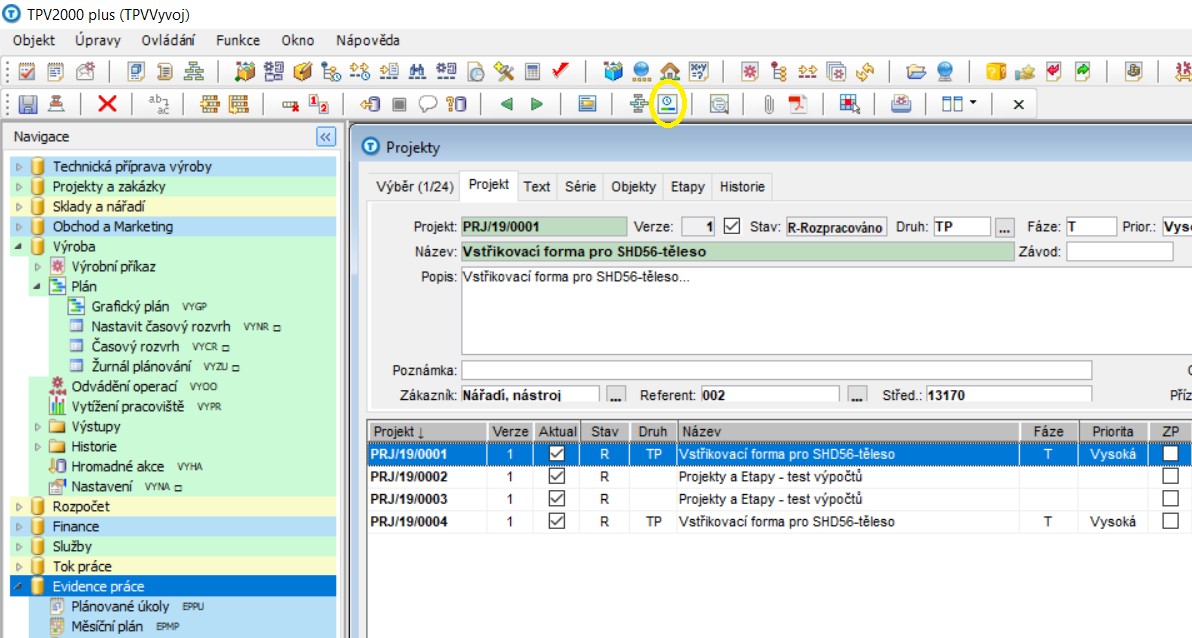The height and width of the screenshot is (638, 1192).
Task: Collapse the Výroba tree node
Action: click(x=19, y=246)
